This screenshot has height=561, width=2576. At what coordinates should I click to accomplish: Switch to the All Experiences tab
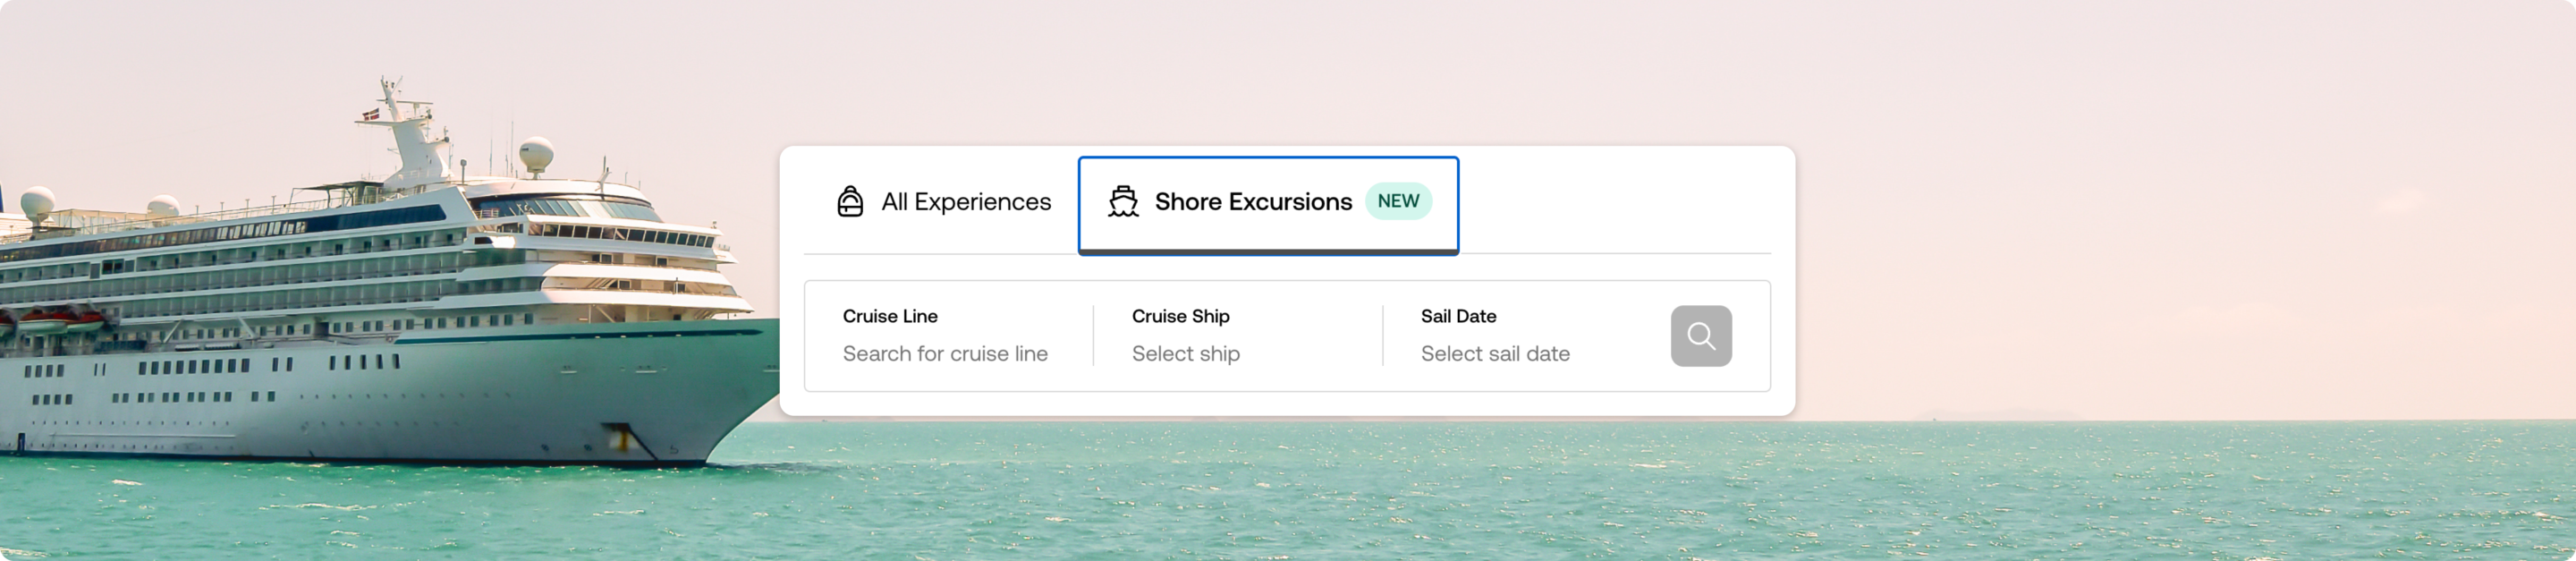(x=965, y=202)
